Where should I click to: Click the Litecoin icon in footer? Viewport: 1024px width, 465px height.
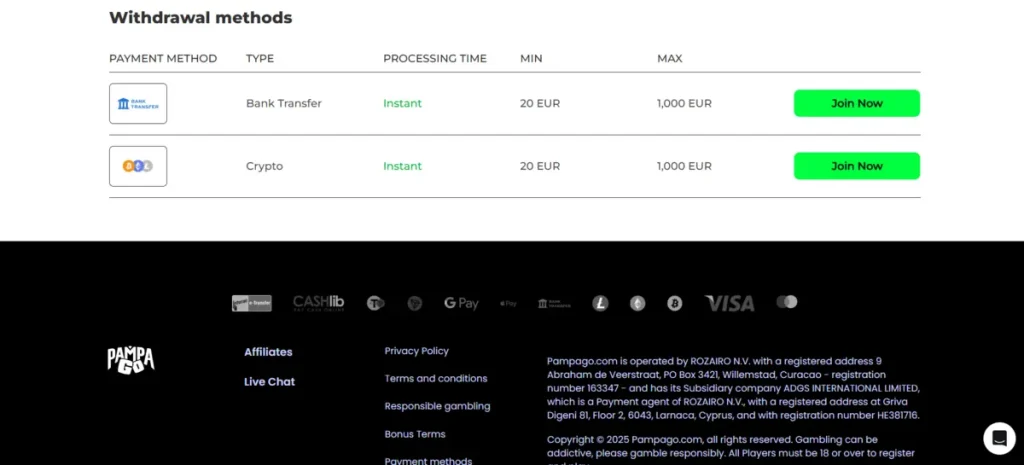click(600, 303)
